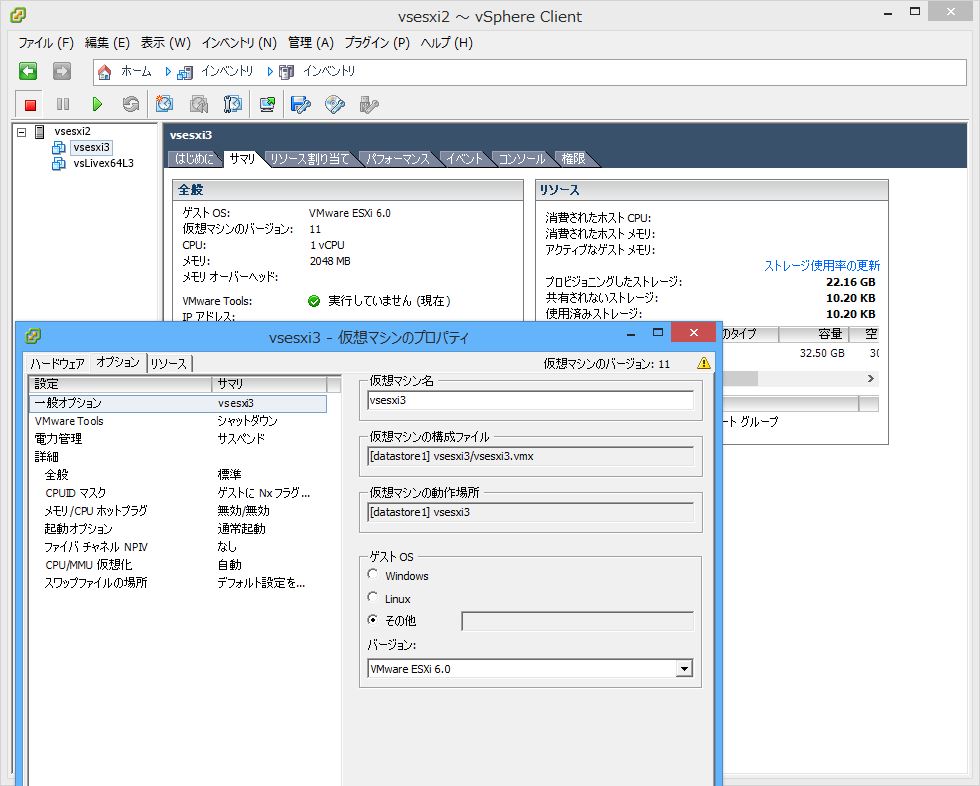Open Snapshot Manager toolbar icon

pos(232,104)
